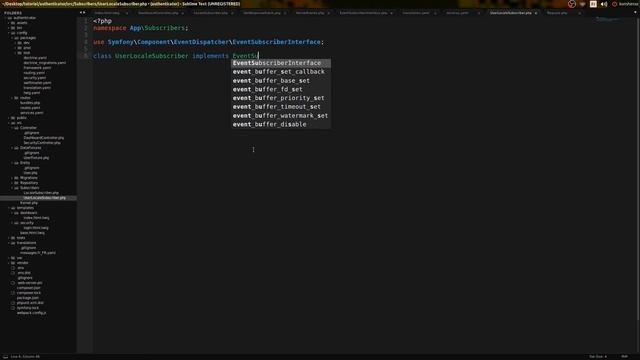Click the system volume icon
Viewport: 640px width, 360px height.
pyautogui.click(x=604, y=4)
